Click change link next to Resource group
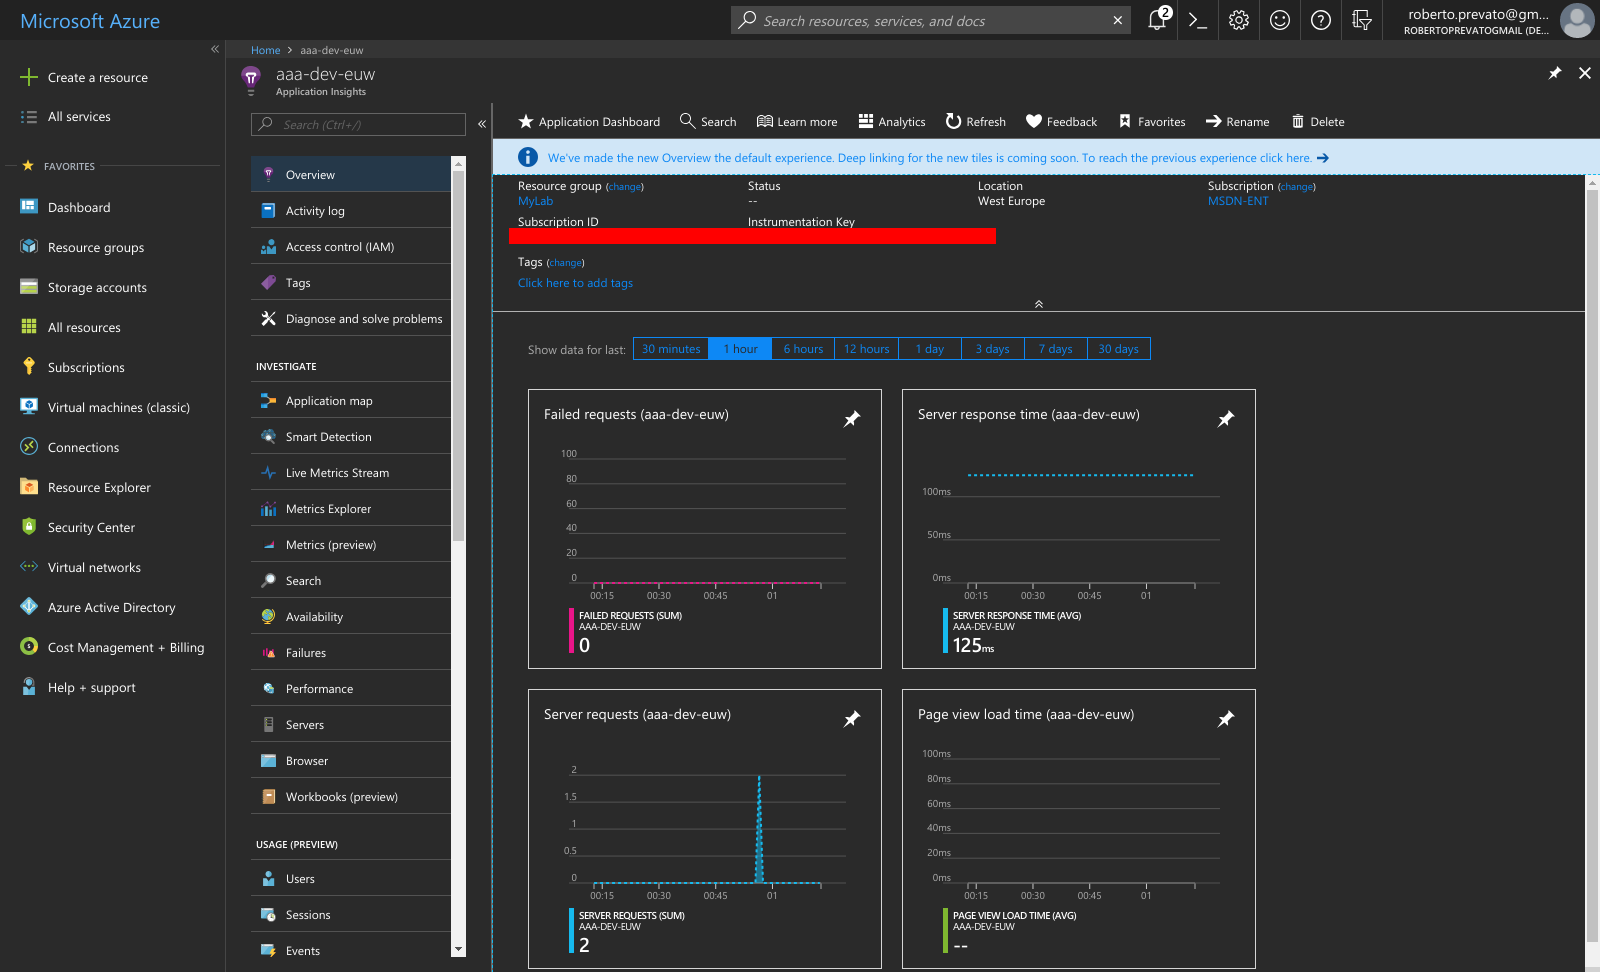1600x972 pixels. click(x=625, y=187)
